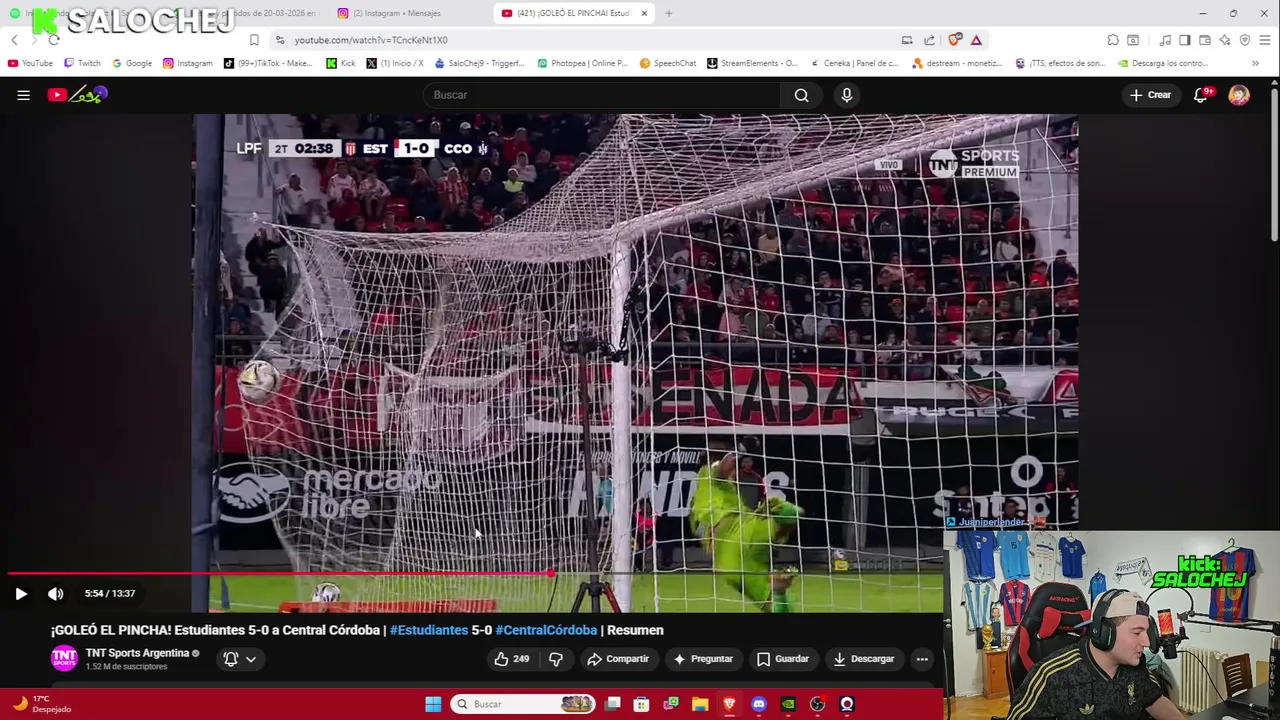Open the YouTube notifications bell
Viewport: 1280px width, 720px height.
point(1202,95)
